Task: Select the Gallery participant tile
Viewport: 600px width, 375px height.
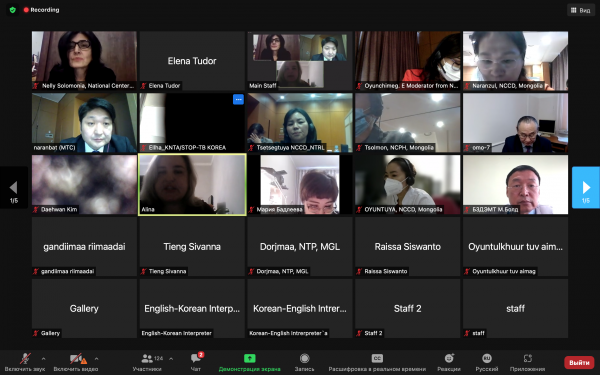Action: click(x=84, y=308)
